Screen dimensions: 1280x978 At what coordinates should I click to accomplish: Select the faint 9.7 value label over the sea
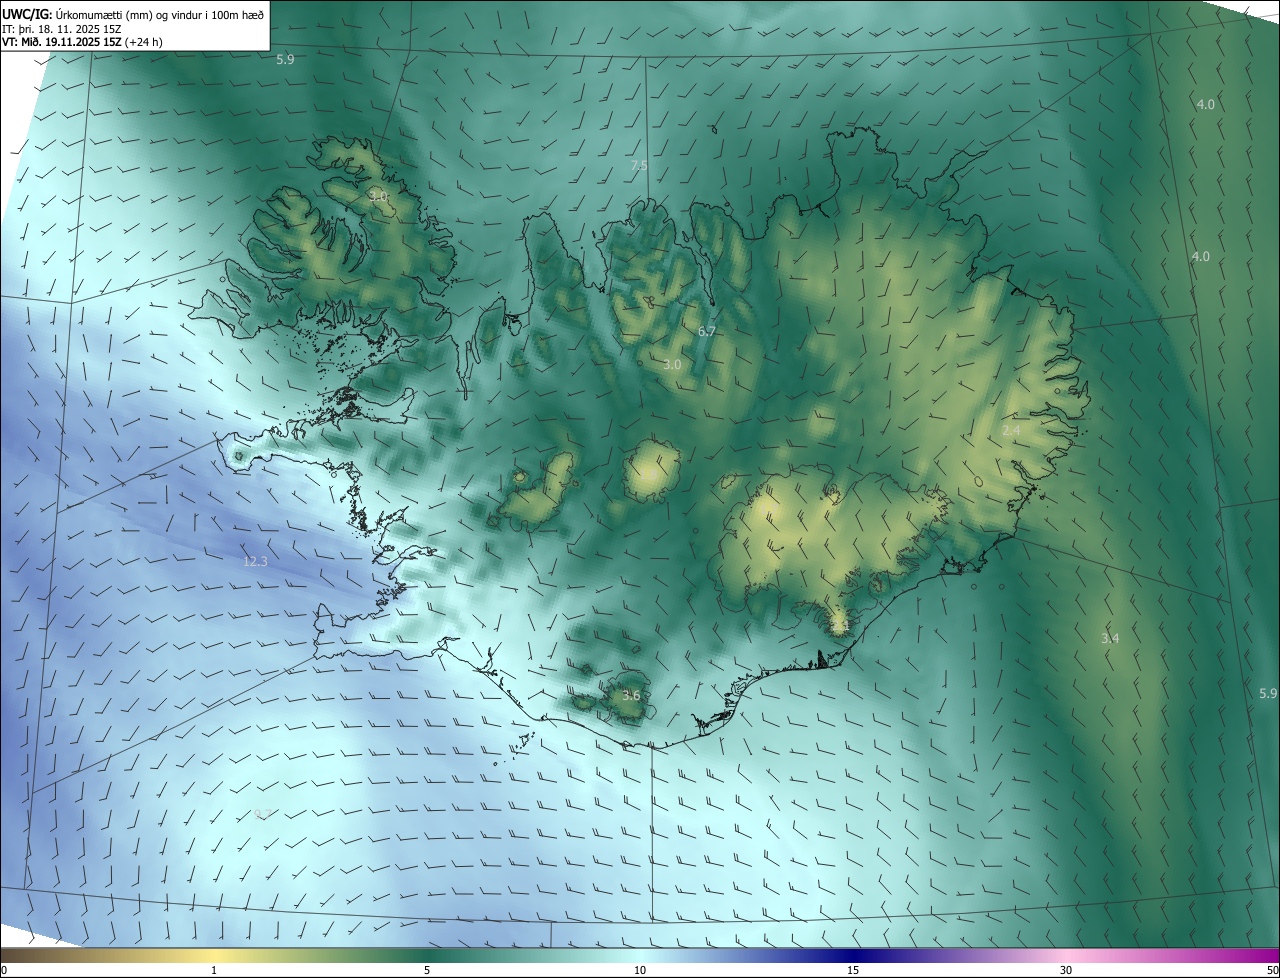pos(263,814)
